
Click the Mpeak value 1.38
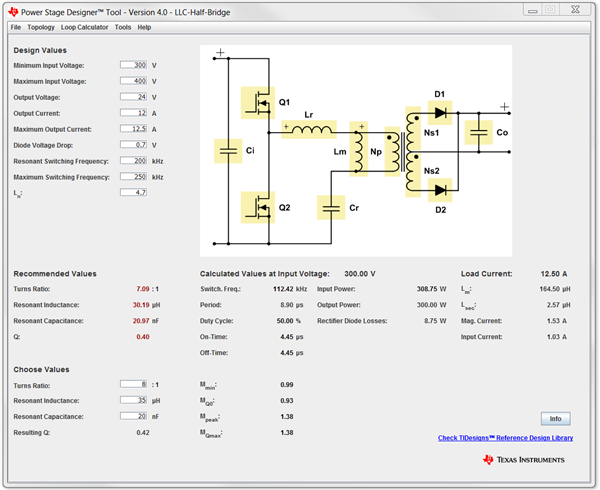[x=287, y=417]
